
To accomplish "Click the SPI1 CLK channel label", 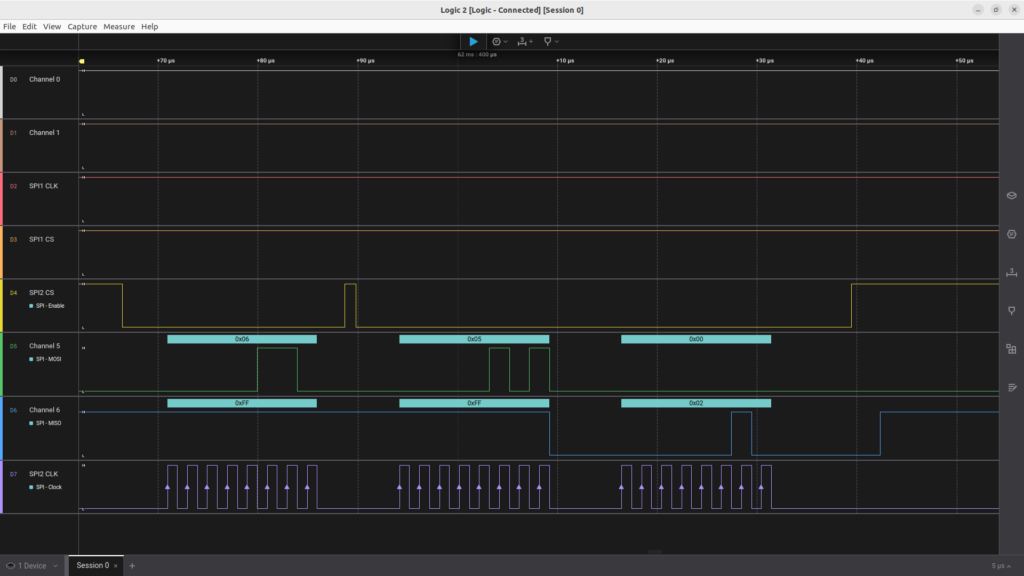I will pos(44,186).
